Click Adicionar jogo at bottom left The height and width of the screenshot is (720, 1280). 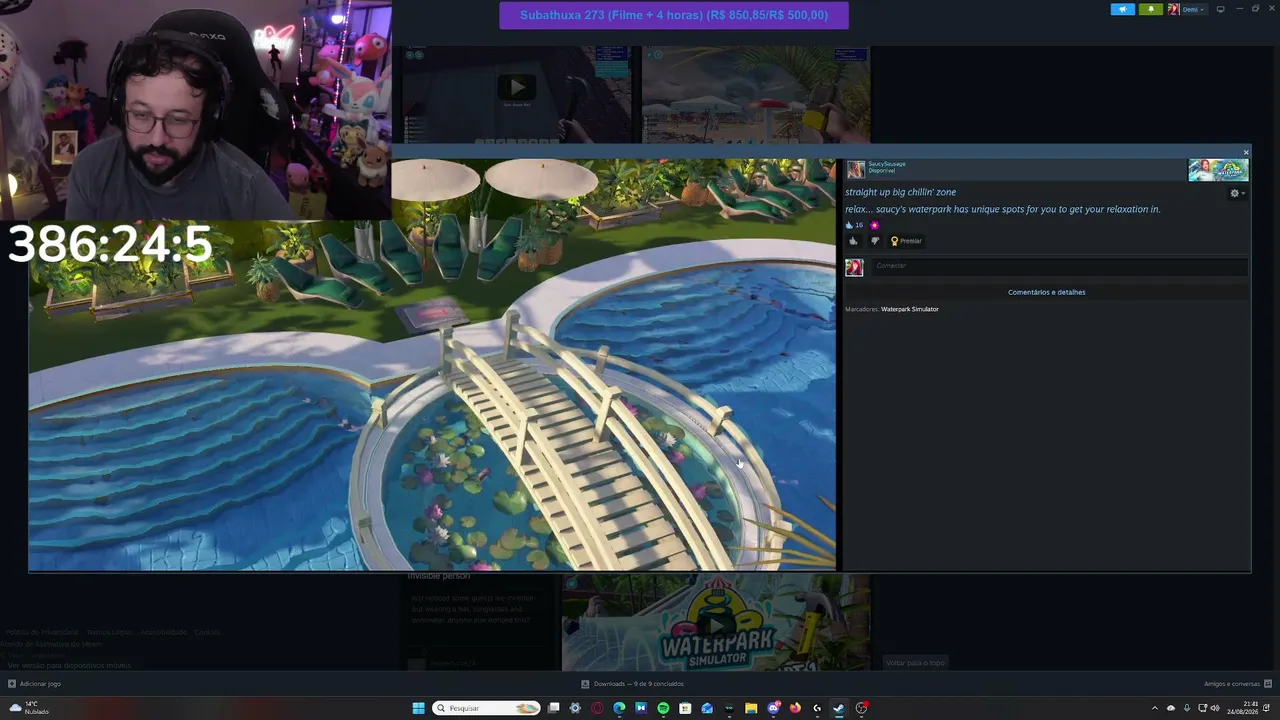click(x=34, y=684)
